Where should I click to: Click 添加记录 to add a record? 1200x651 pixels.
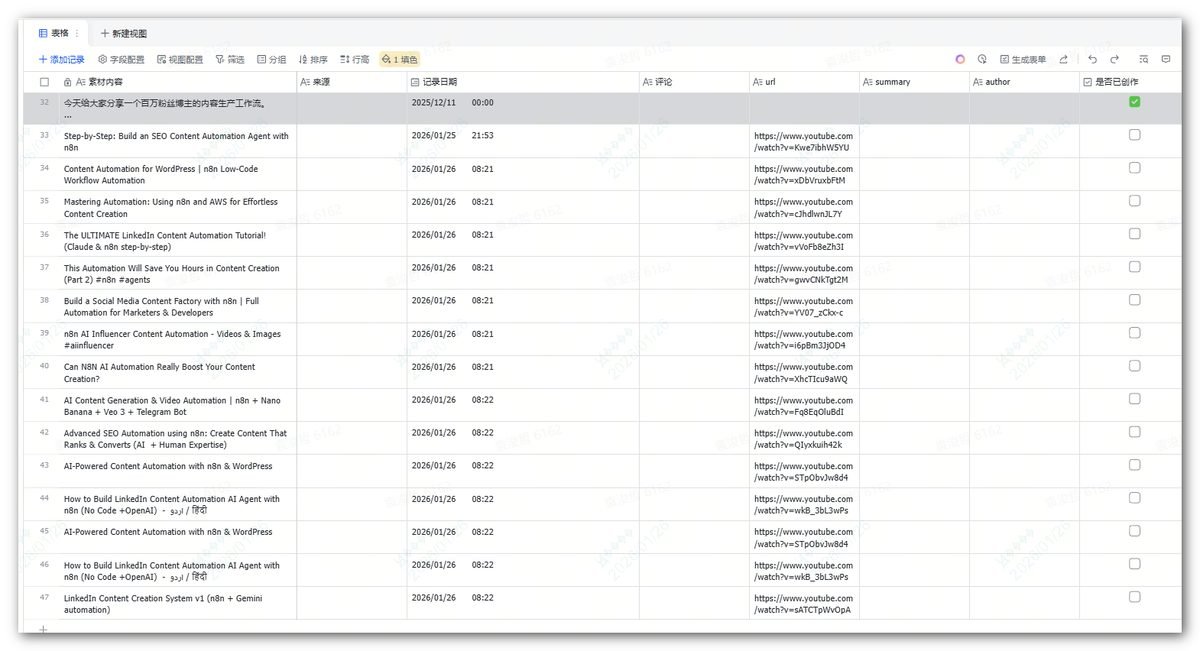62,60
